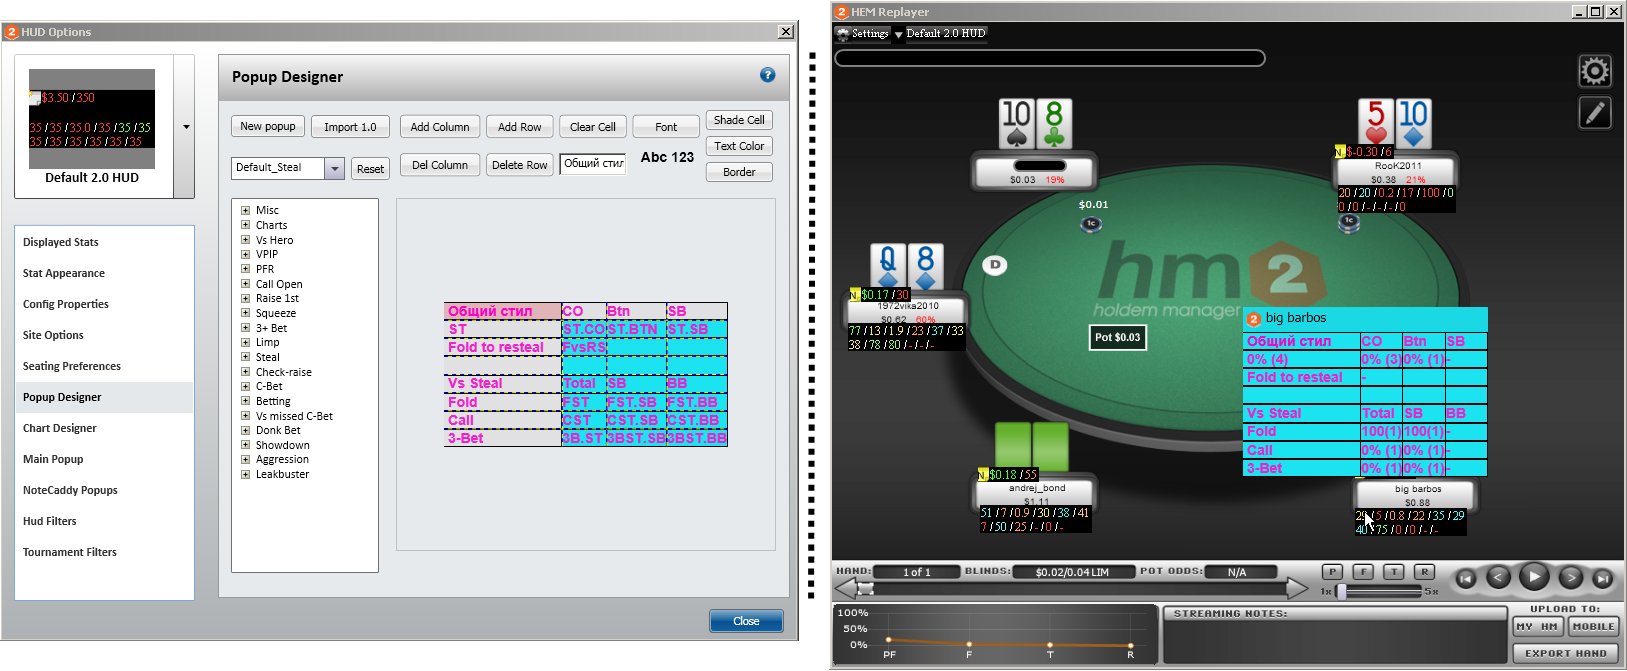Jump to the next hand in replayer
This screenshot has width=1627, height=671.
click(x=1602, y=578)
